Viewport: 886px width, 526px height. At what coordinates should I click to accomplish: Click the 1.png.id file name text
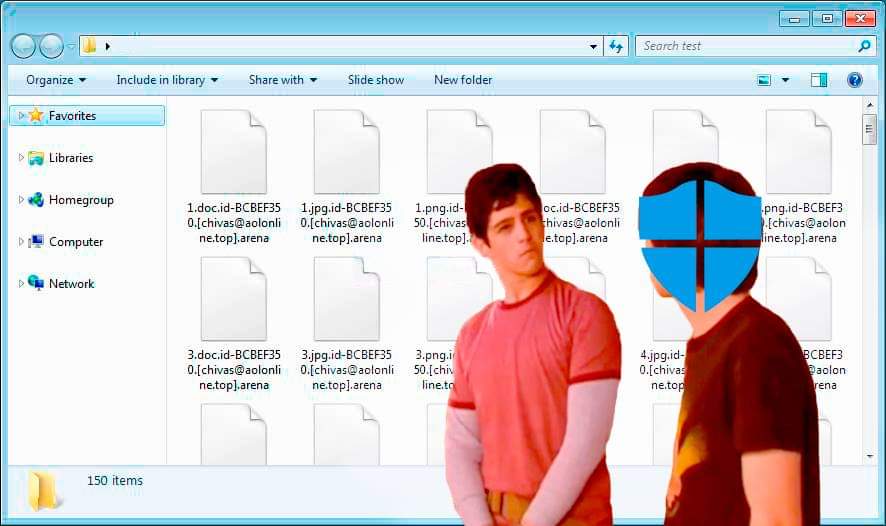[x=444, y=223]
